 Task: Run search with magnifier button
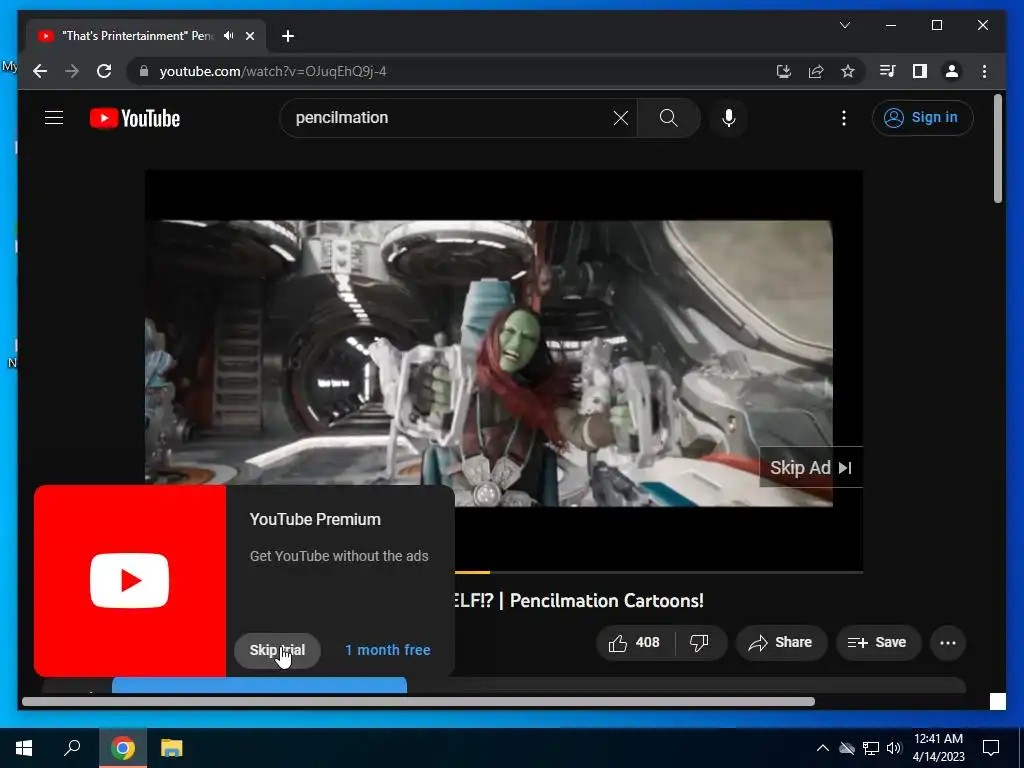[x=669, y=118]
